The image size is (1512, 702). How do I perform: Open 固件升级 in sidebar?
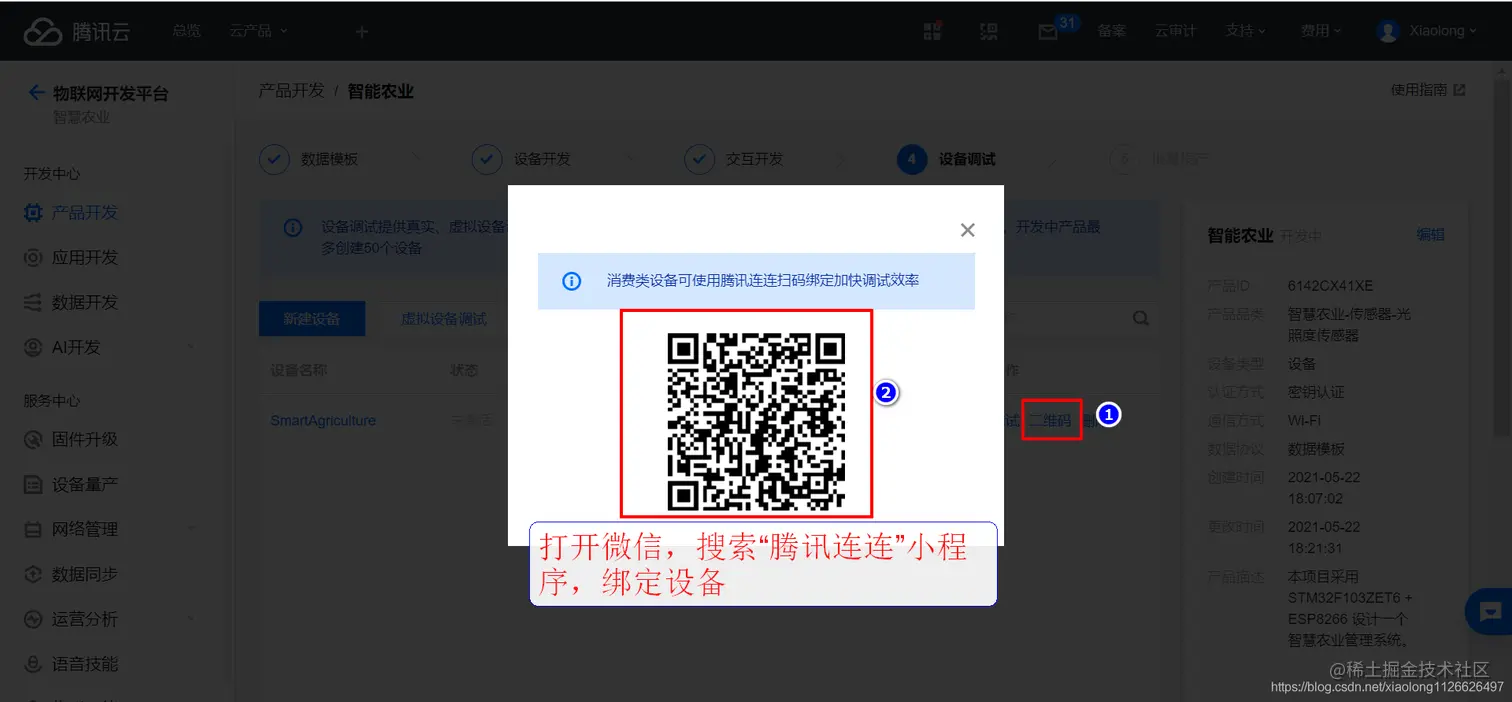pyautogui.click(x=85, y=439)
